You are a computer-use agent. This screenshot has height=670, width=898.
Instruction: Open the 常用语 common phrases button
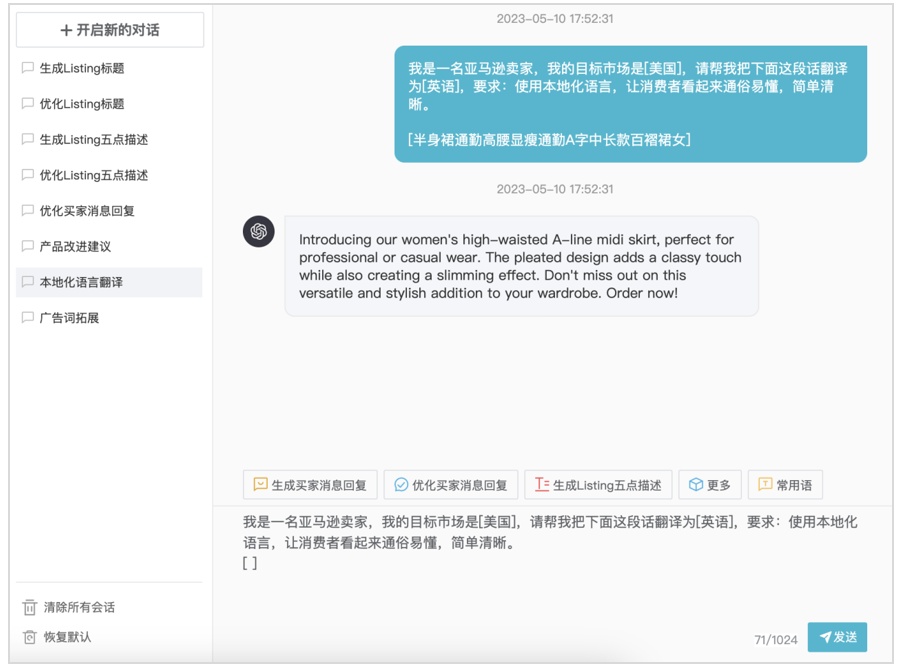click(785, 485)
